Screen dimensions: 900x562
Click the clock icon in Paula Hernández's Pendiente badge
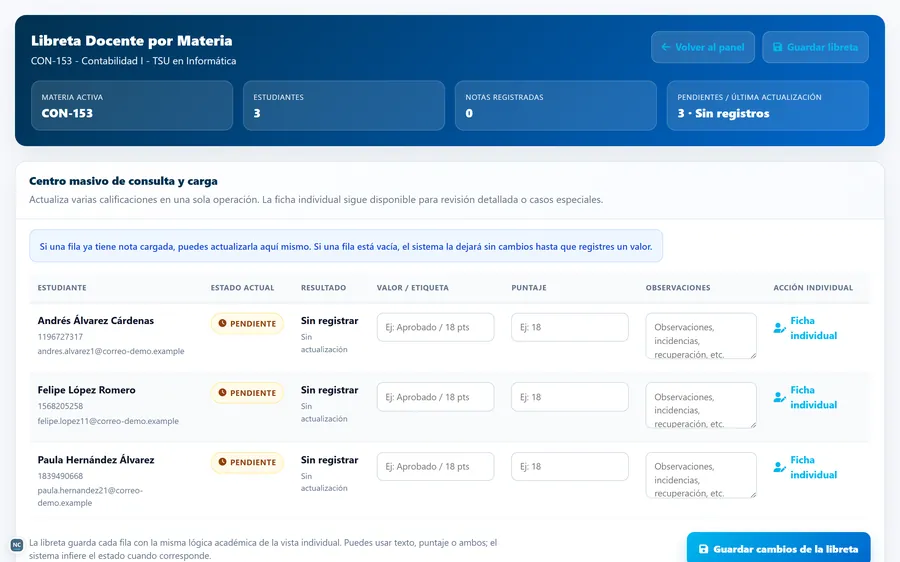tap(222, 462)
